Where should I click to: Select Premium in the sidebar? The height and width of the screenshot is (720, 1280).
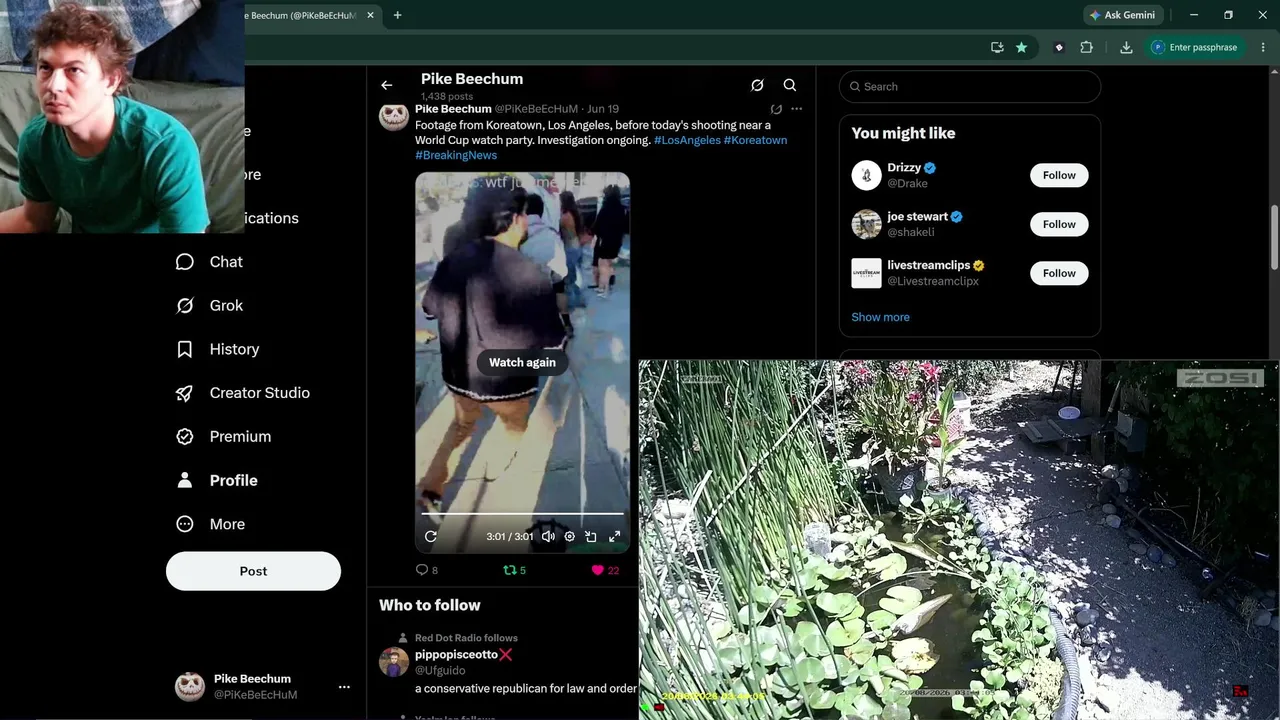[x=224, y=437]
